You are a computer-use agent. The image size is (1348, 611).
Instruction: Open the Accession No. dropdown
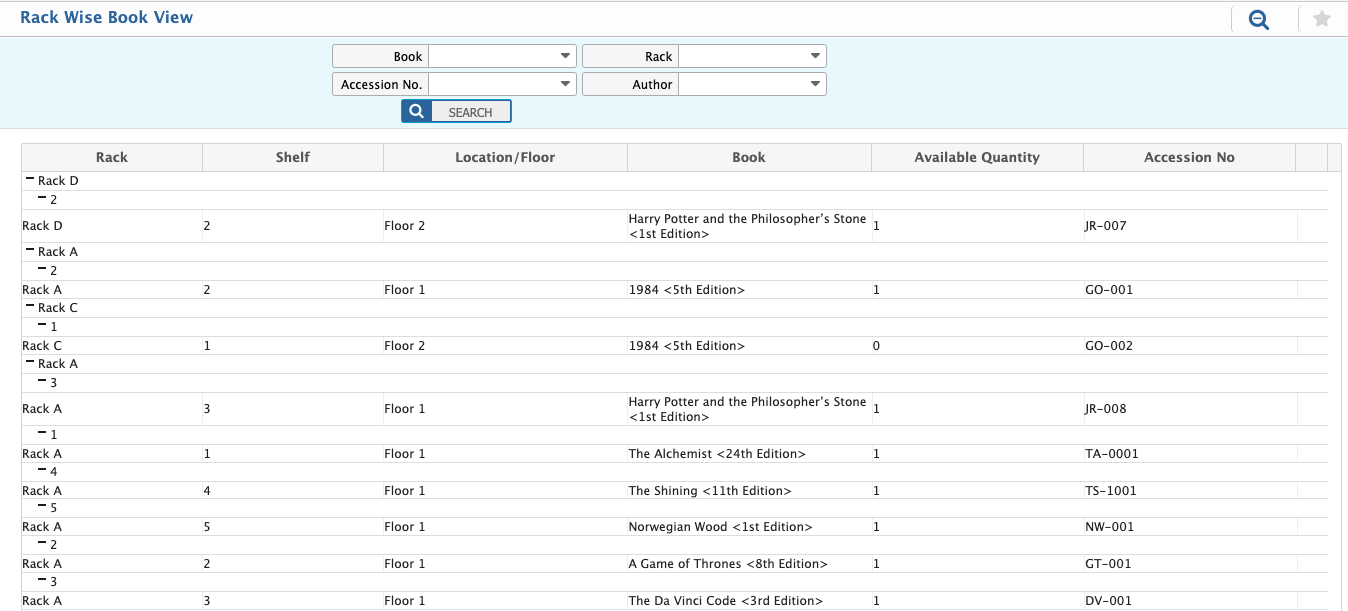[x=565, y=85]
